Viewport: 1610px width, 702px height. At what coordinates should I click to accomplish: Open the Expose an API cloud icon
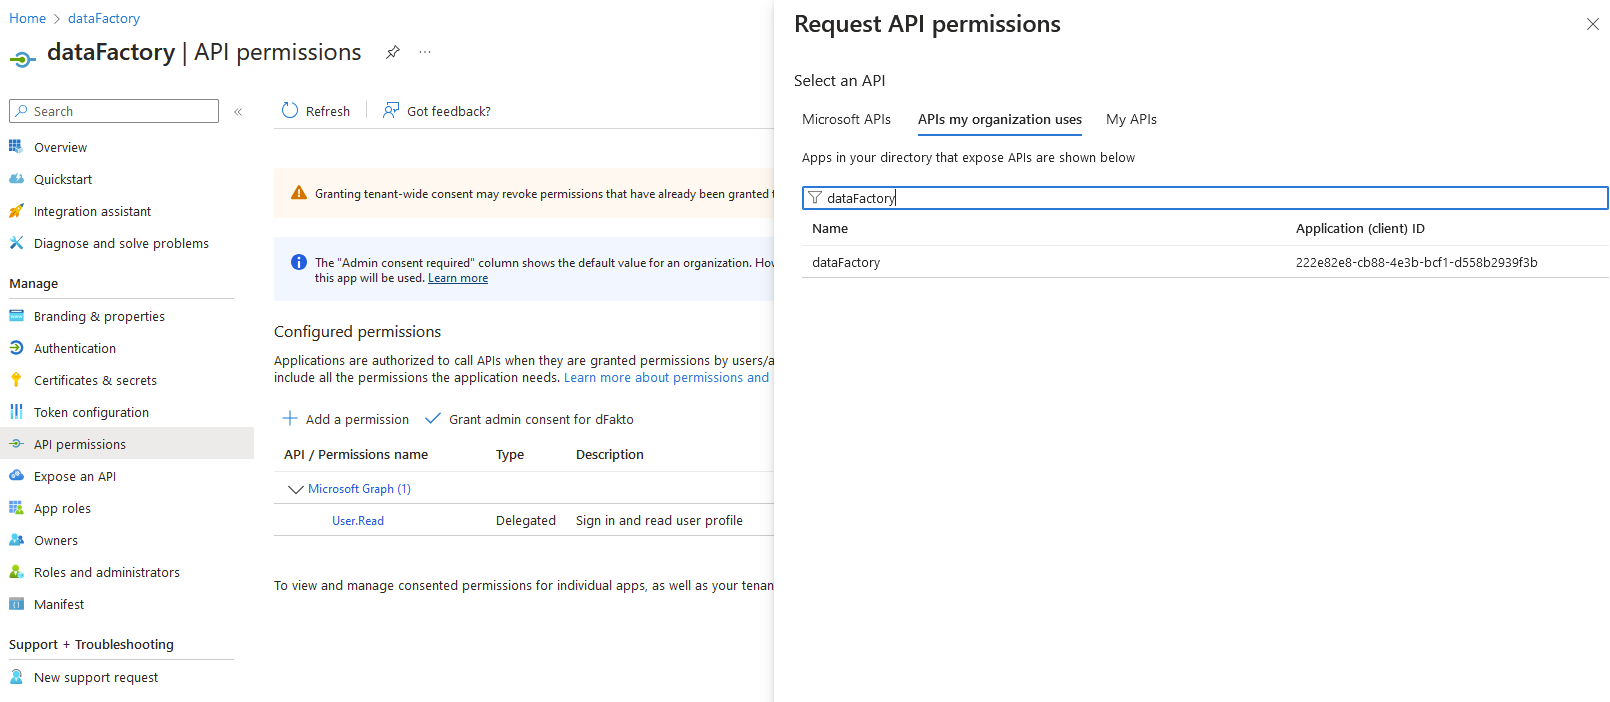[16, 476]
